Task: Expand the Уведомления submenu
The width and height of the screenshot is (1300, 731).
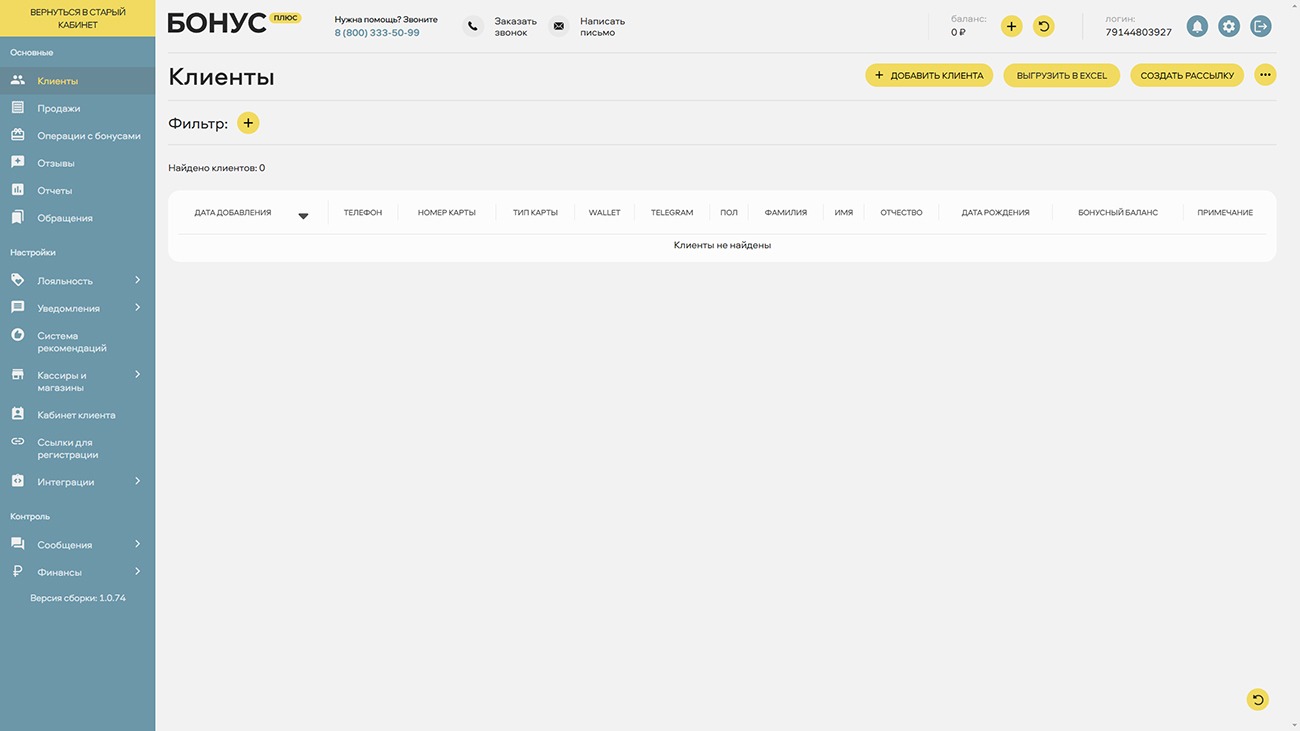Action: [x=137, y=308]
